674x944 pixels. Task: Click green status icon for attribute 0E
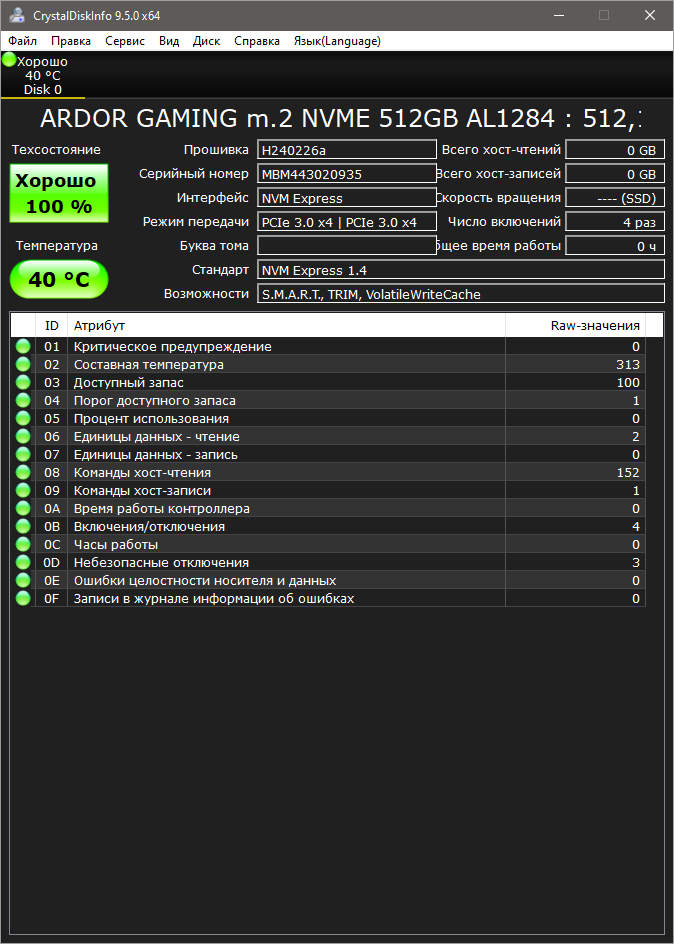coord(23,580)
